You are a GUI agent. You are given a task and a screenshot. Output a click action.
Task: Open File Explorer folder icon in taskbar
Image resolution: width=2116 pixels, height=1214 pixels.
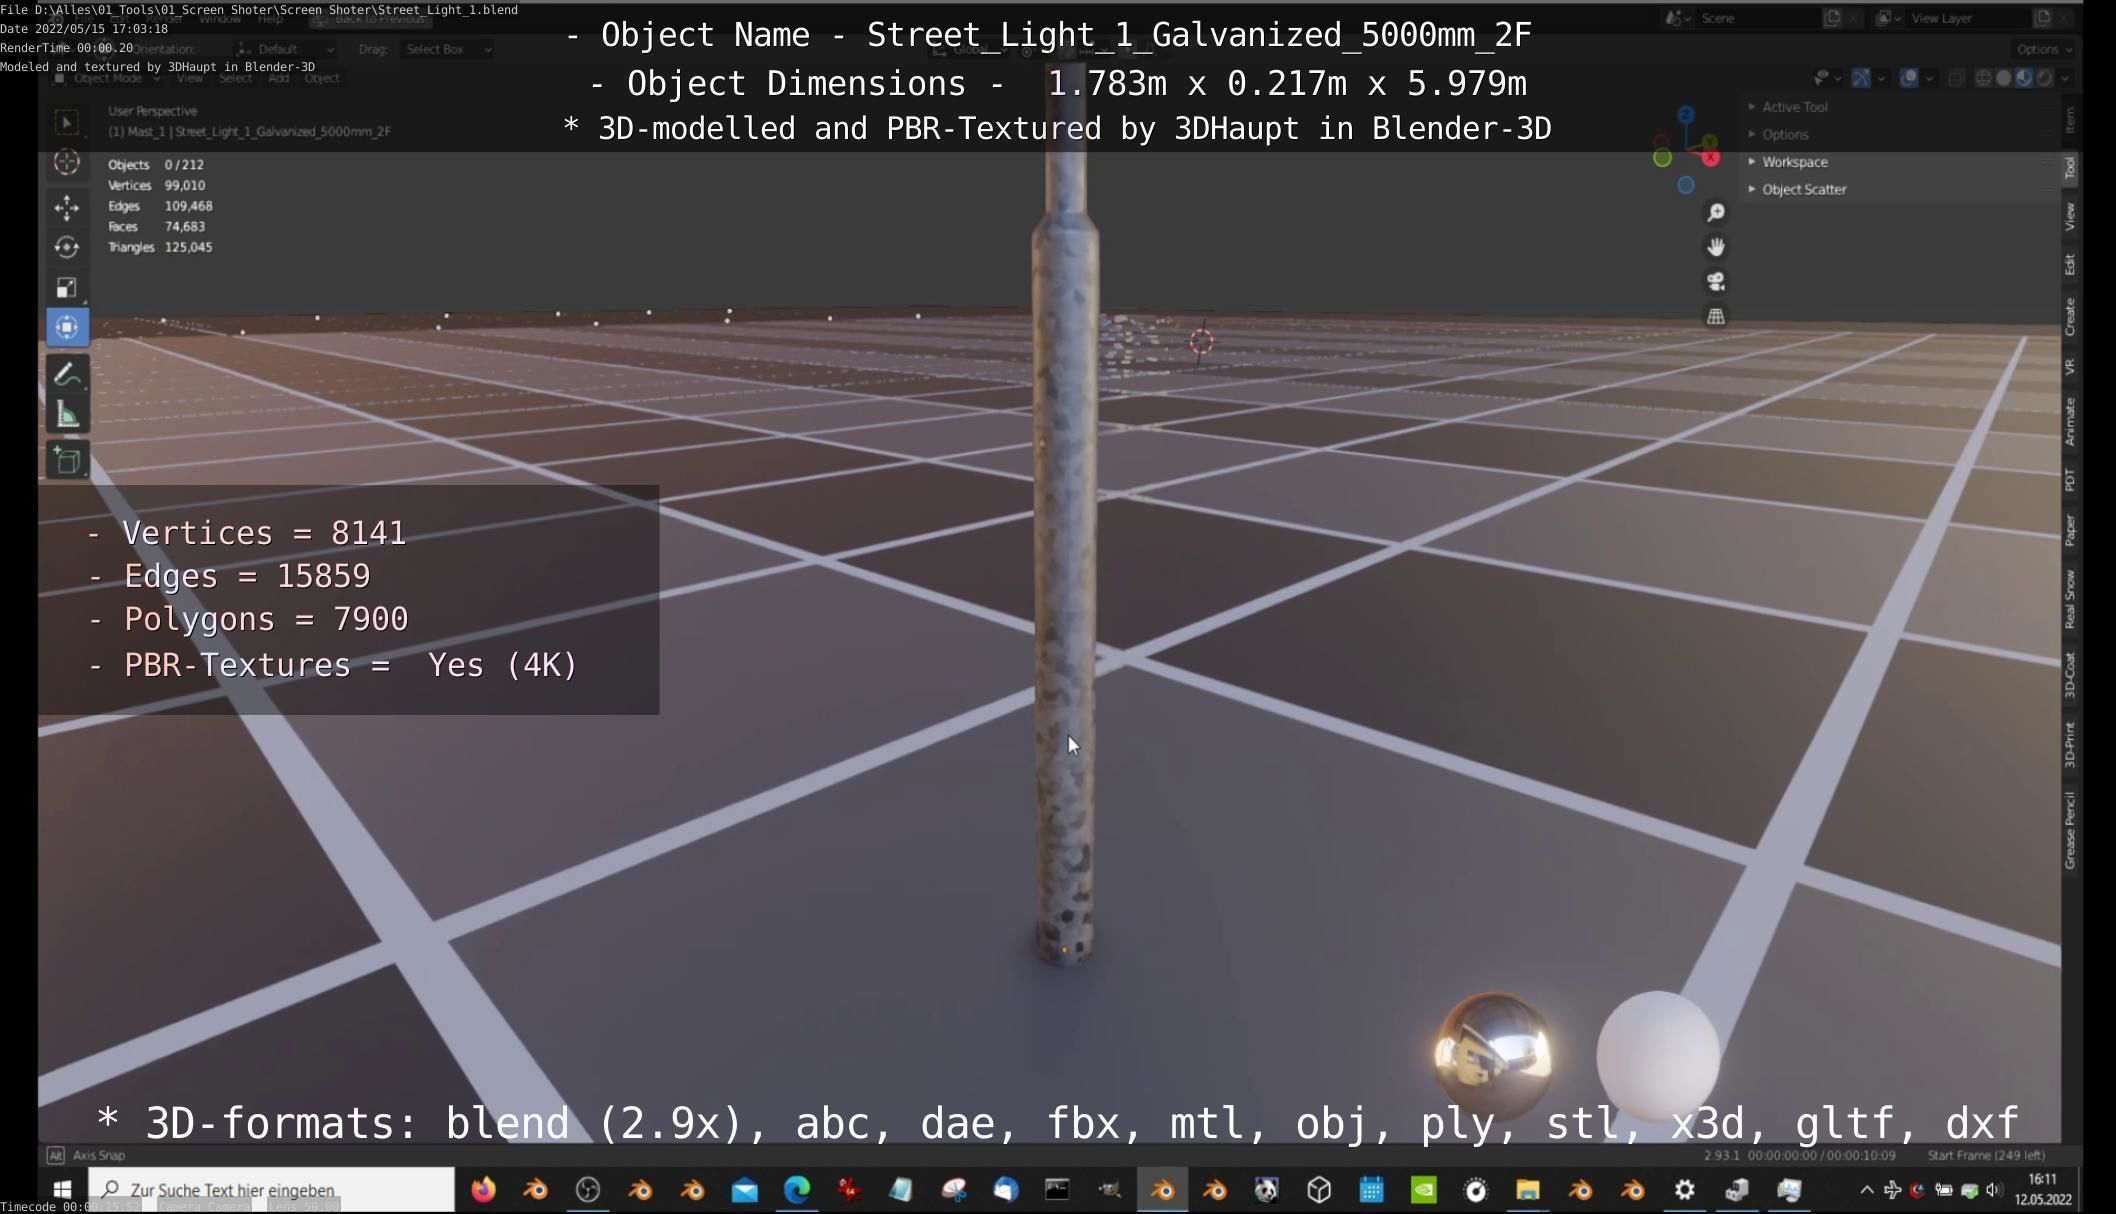click(1528, 1190)
